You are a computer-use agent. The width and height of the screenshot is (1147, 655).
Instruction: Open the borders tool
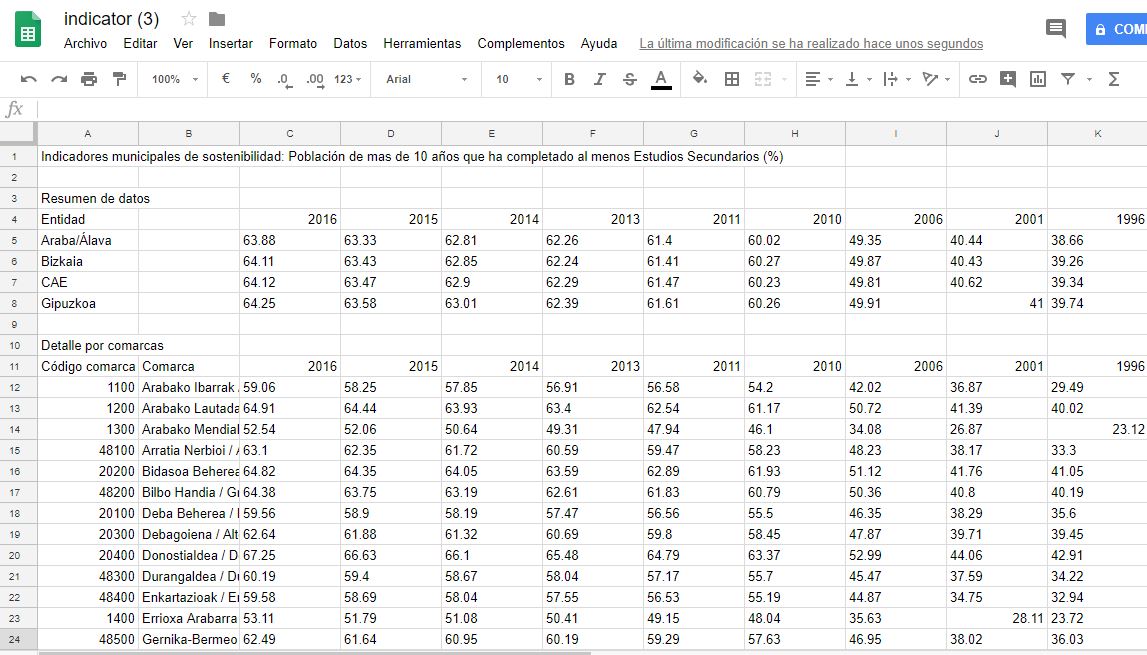point(732,79)
